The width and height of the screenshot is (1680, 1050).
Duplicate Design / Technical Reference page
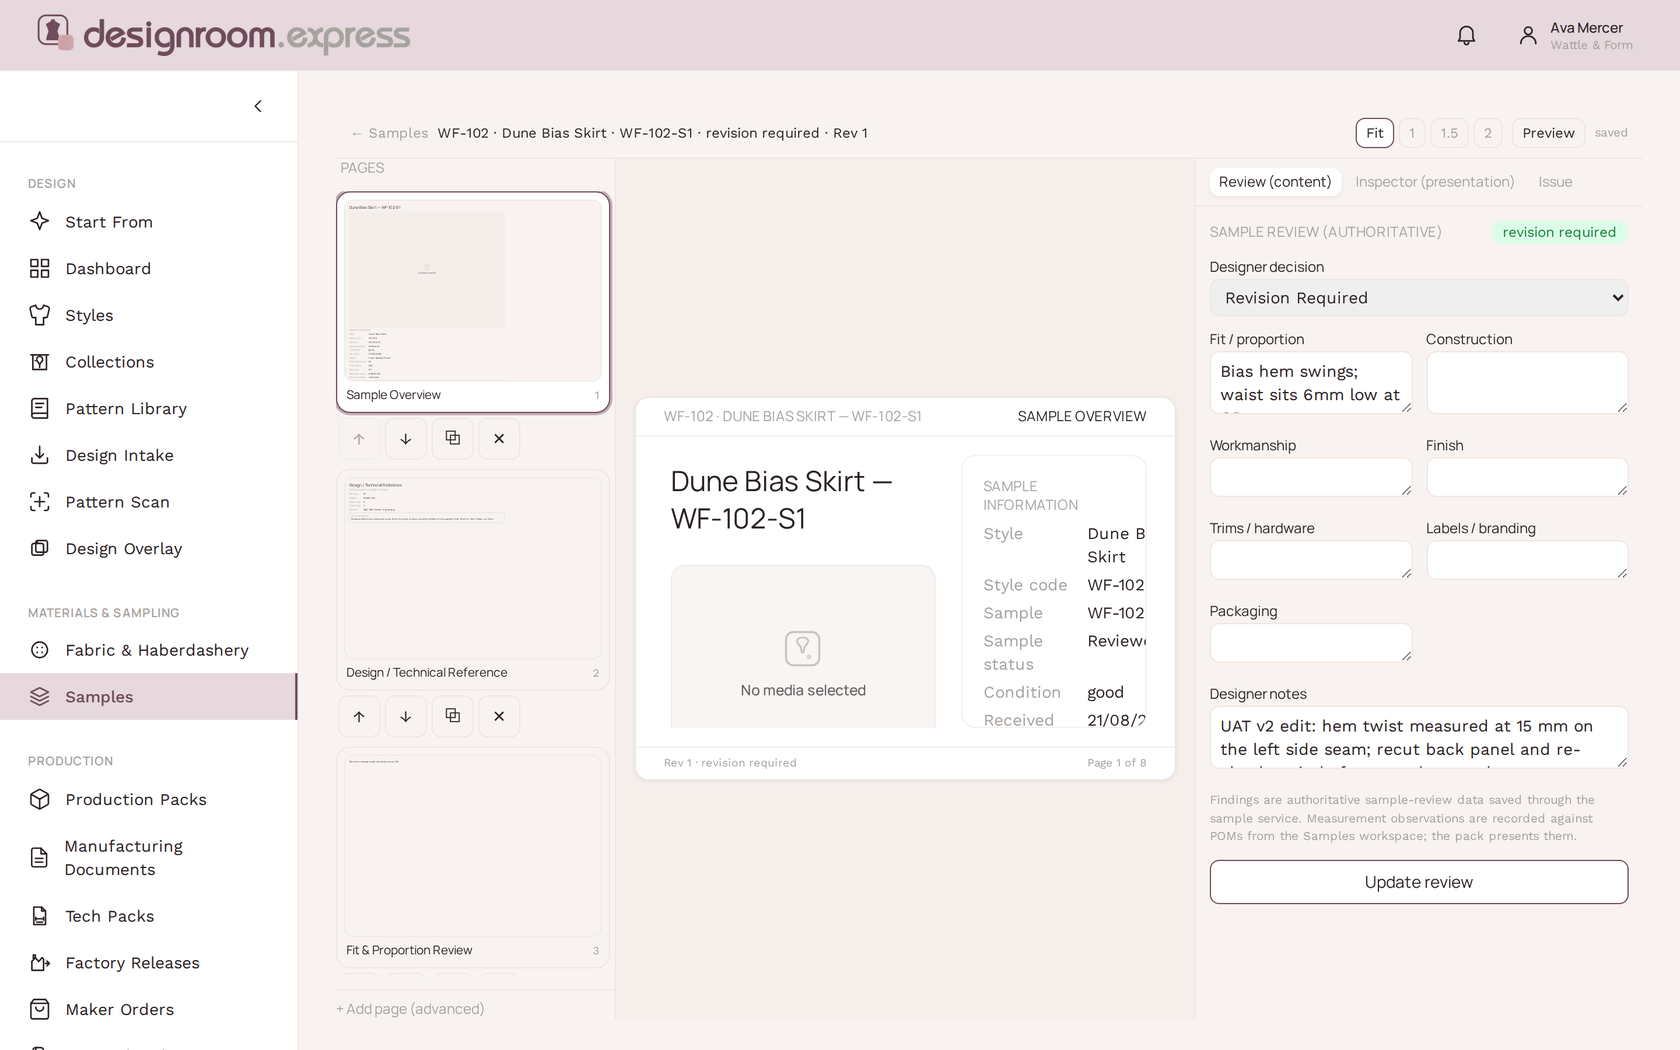click(x=453, y=716)
